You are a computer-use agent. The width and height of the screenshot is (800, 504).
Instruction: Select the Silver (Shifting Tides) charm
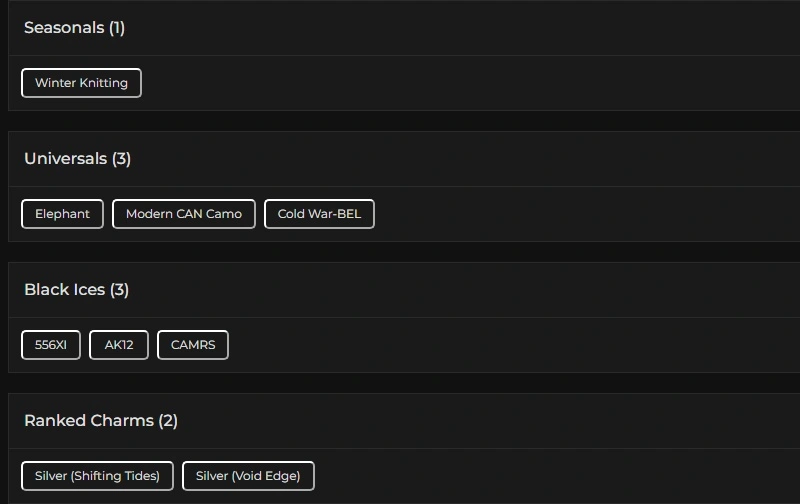97,476
